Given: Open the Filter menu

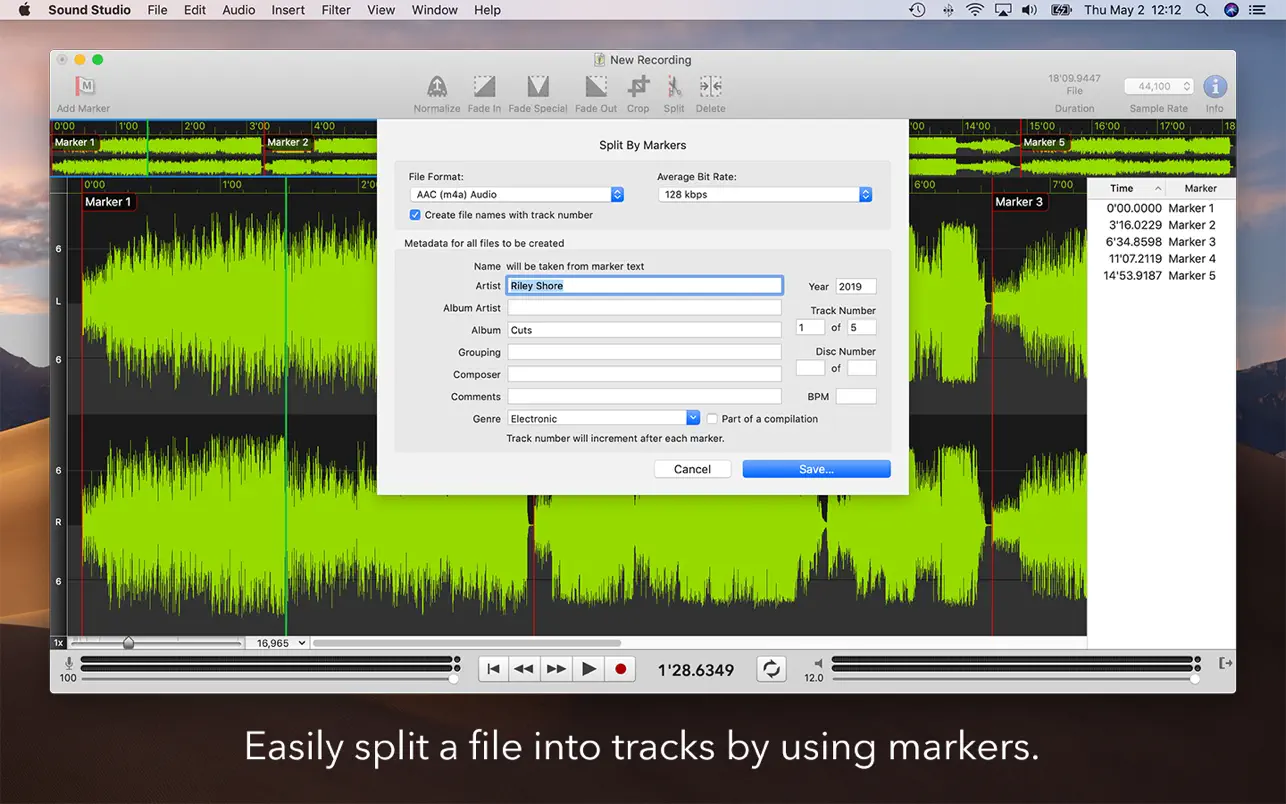Looking at the screenshot, I should click(x=336, y=10).
